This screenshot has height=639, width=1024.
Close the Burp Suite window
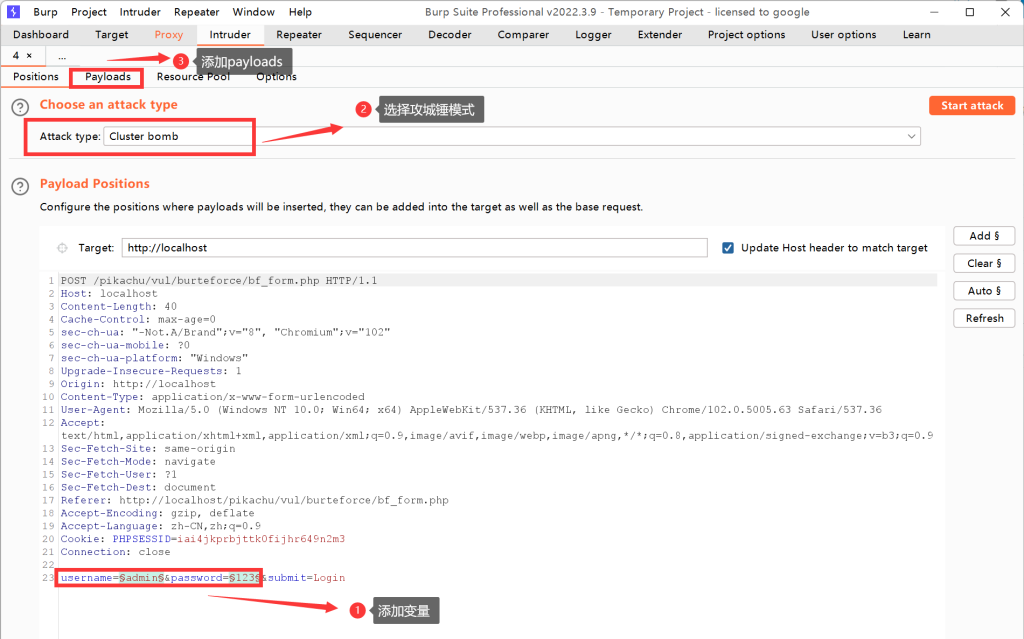click(1005, 12)
